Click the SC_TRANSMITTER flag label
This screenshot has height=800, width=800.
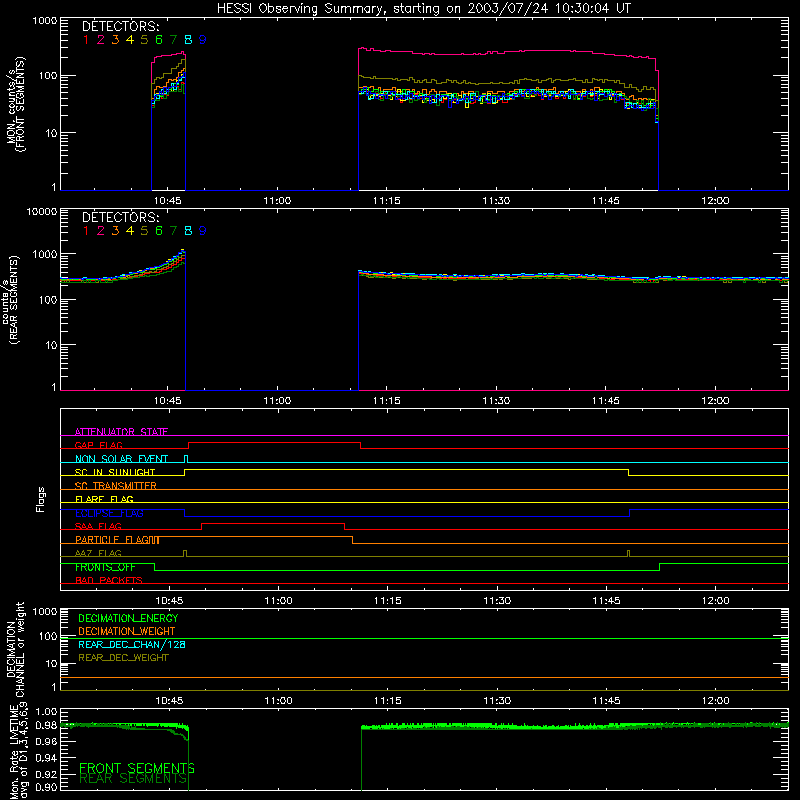116,486
